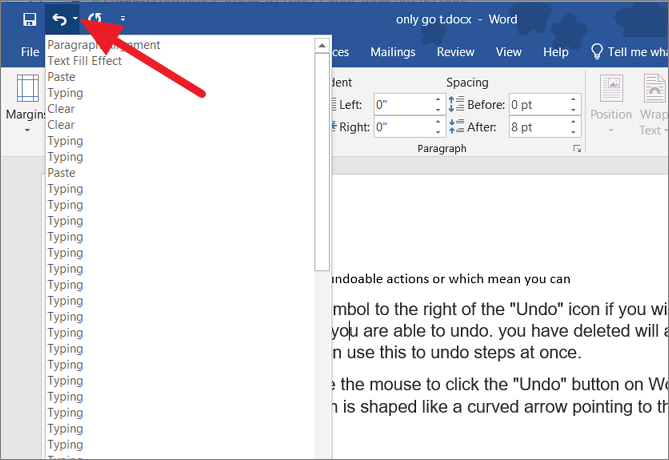
Task: Decrease Right indent with down stepper
Action: [438, 133]
